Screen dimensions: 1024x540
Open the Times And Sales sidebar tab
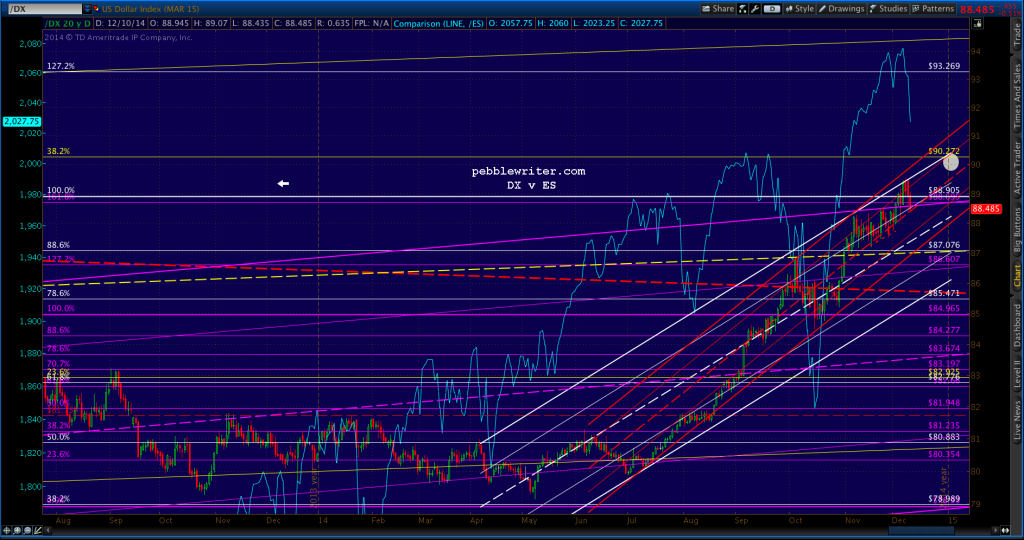(x=1017, y=96)
